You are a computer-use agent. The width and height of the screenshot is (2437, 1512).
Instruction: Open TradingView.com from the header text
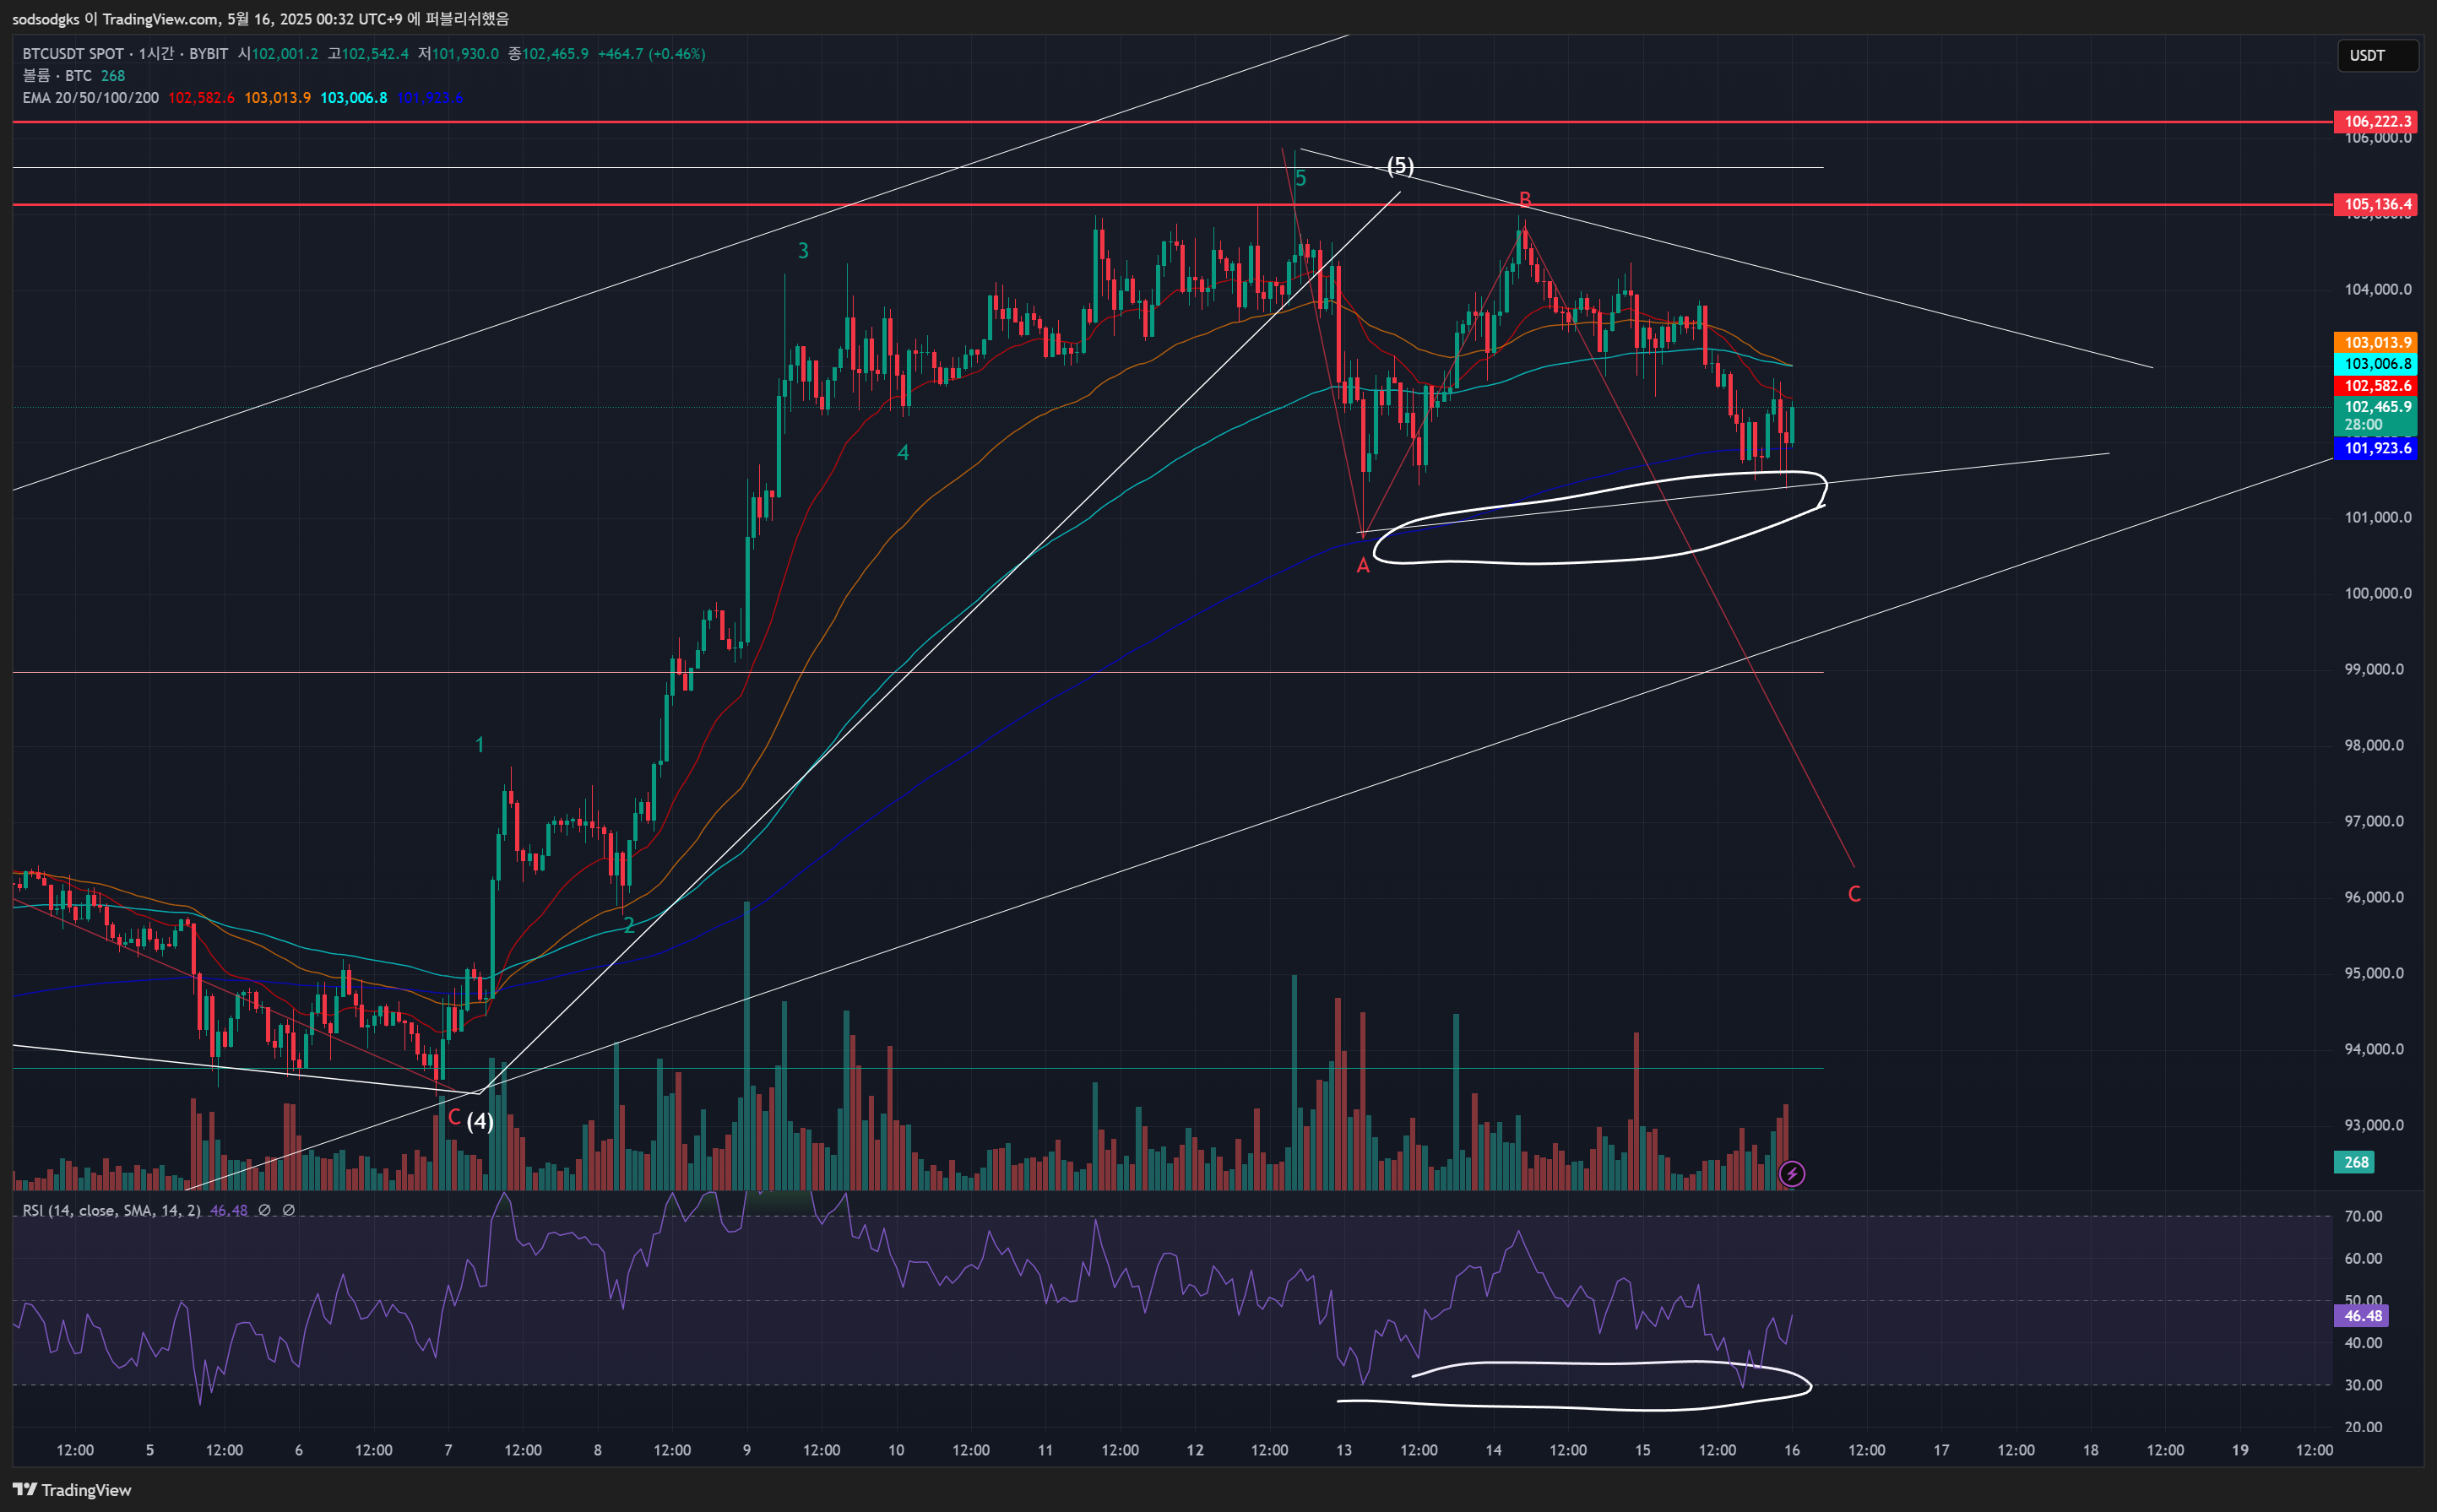point(161,20)
